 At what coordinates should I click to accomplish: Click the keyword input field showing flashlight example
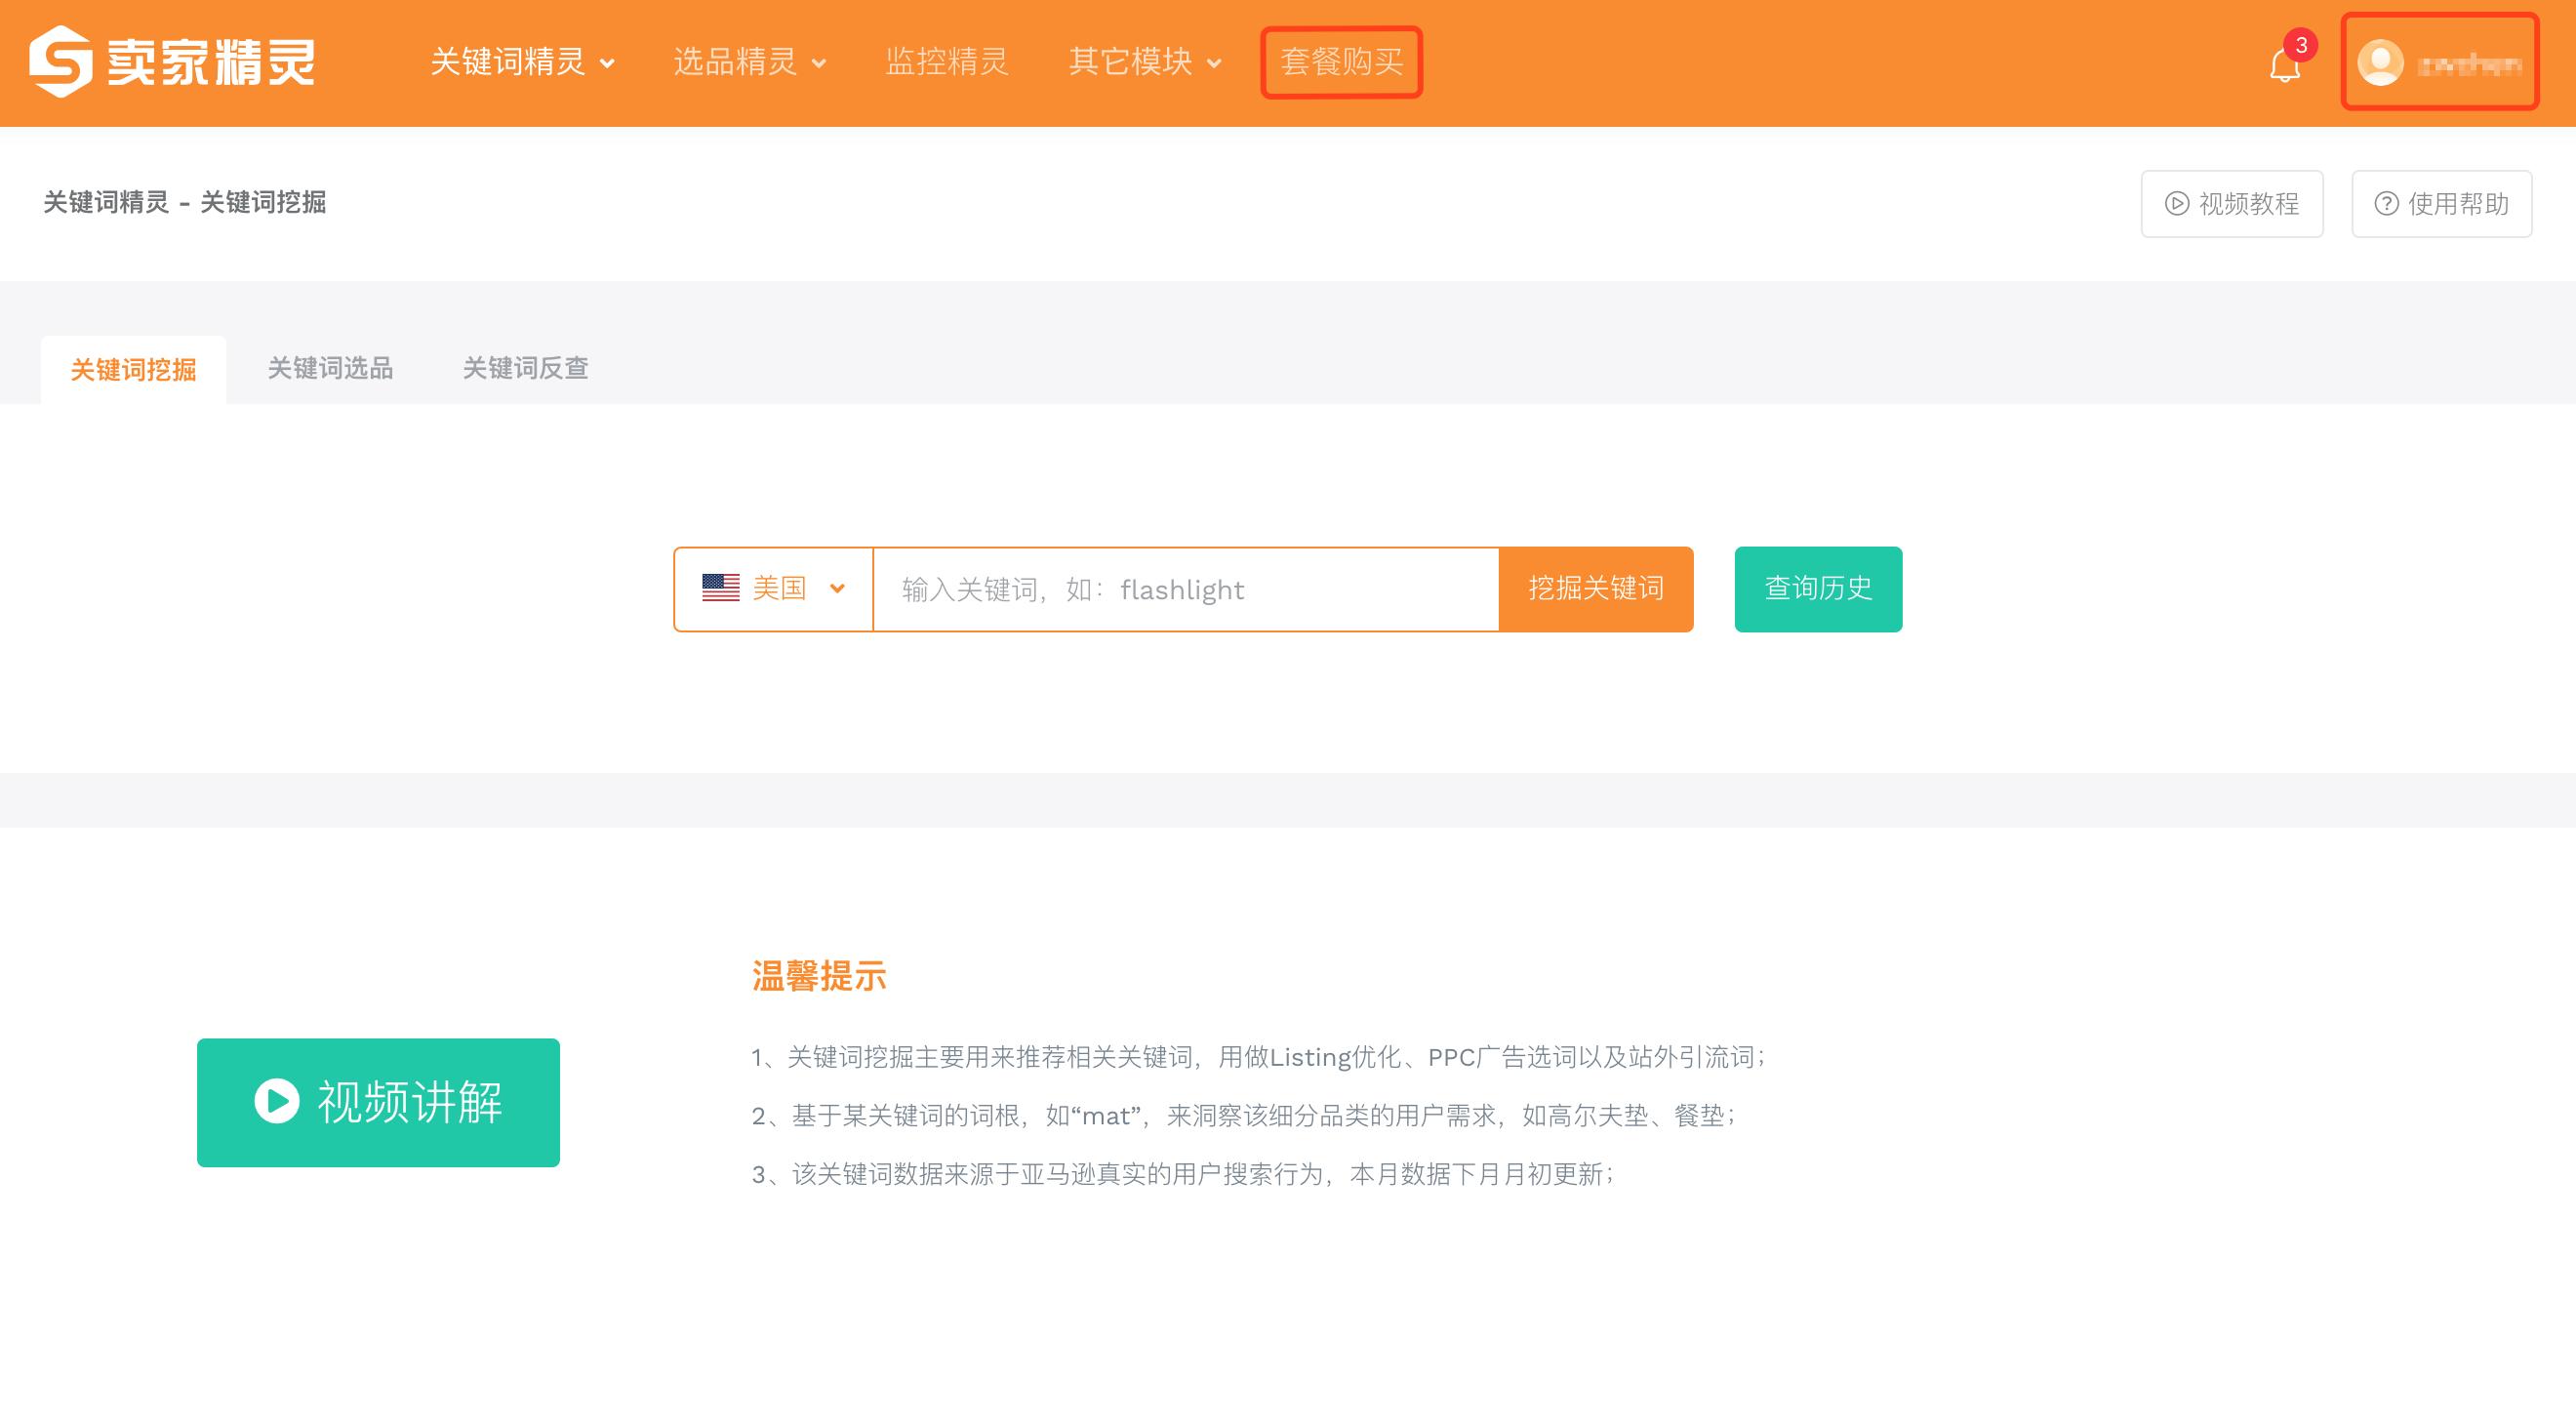click(x=1180, y=588)
